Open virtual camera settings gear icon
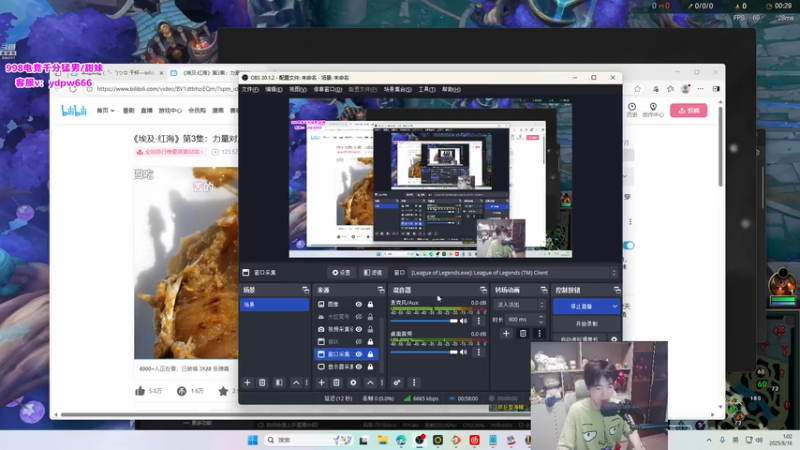This screenshot has height=450, width=800. click(614, 339)
